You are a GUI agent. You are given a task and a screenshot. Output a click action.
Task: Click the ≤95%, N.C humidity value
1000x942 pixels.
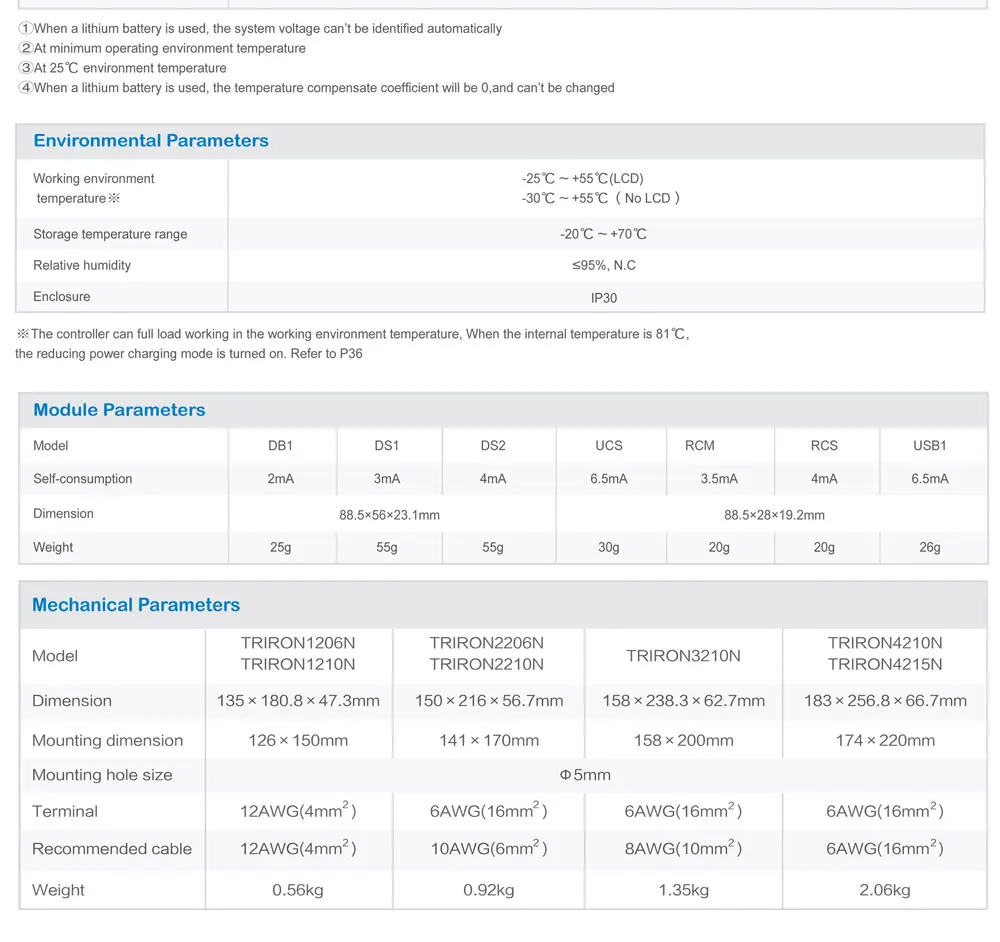point(603,265)
